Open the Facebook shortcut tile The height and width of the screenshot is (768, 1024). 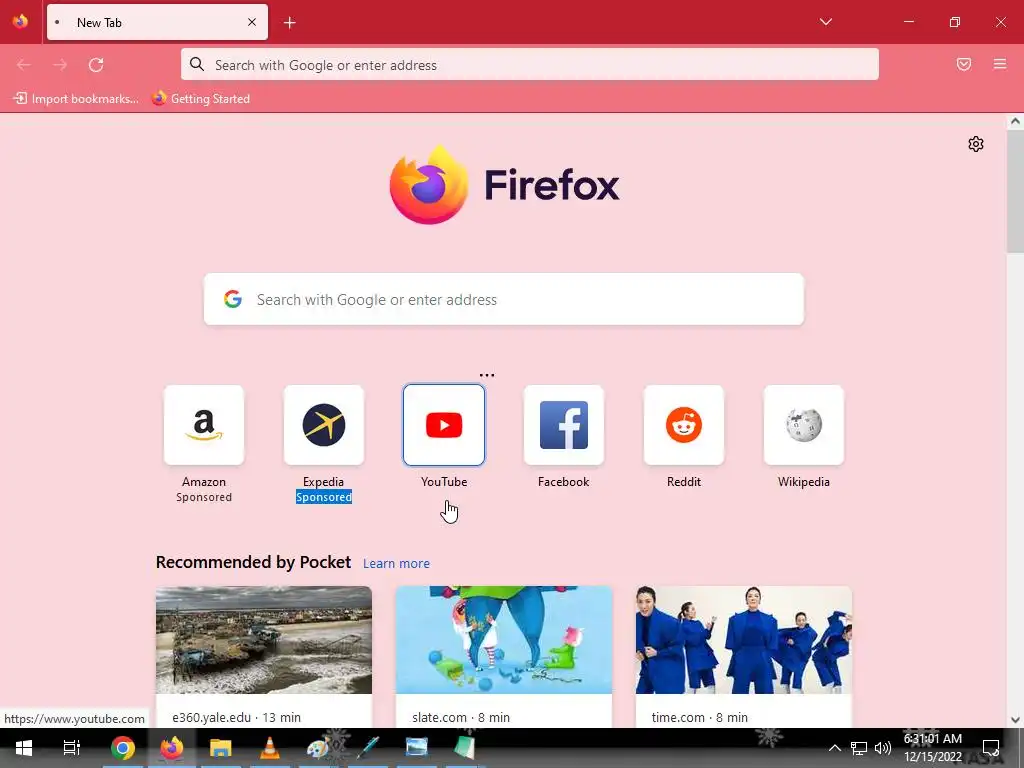[564, 425]
